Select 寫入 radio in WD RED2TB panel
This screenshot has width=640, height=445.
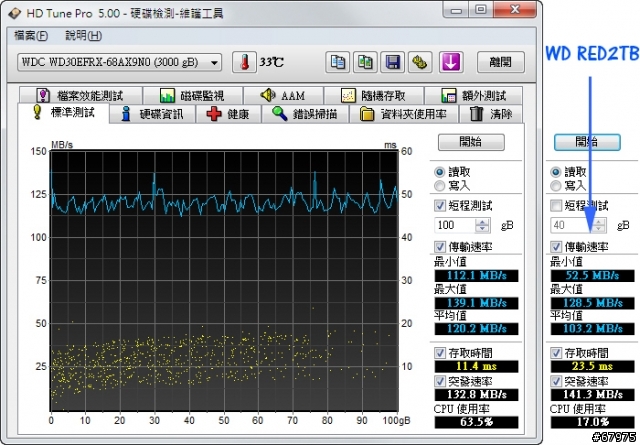point(556,186)
